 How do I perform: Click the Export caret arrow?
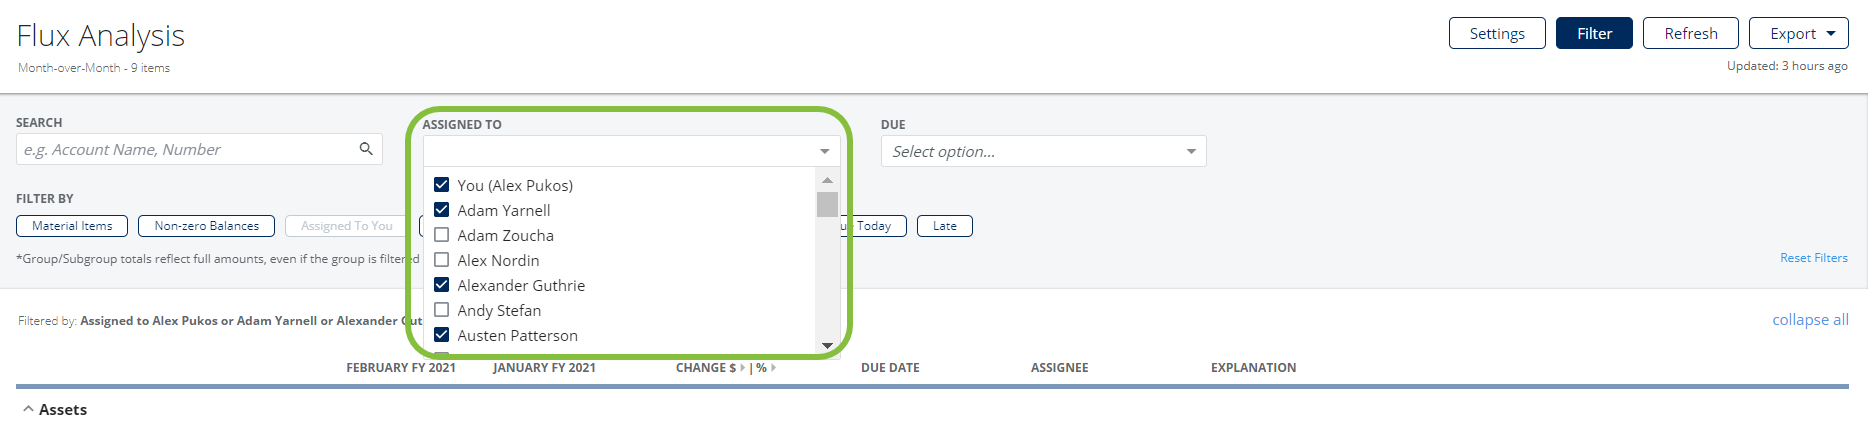coord(1831,33)
